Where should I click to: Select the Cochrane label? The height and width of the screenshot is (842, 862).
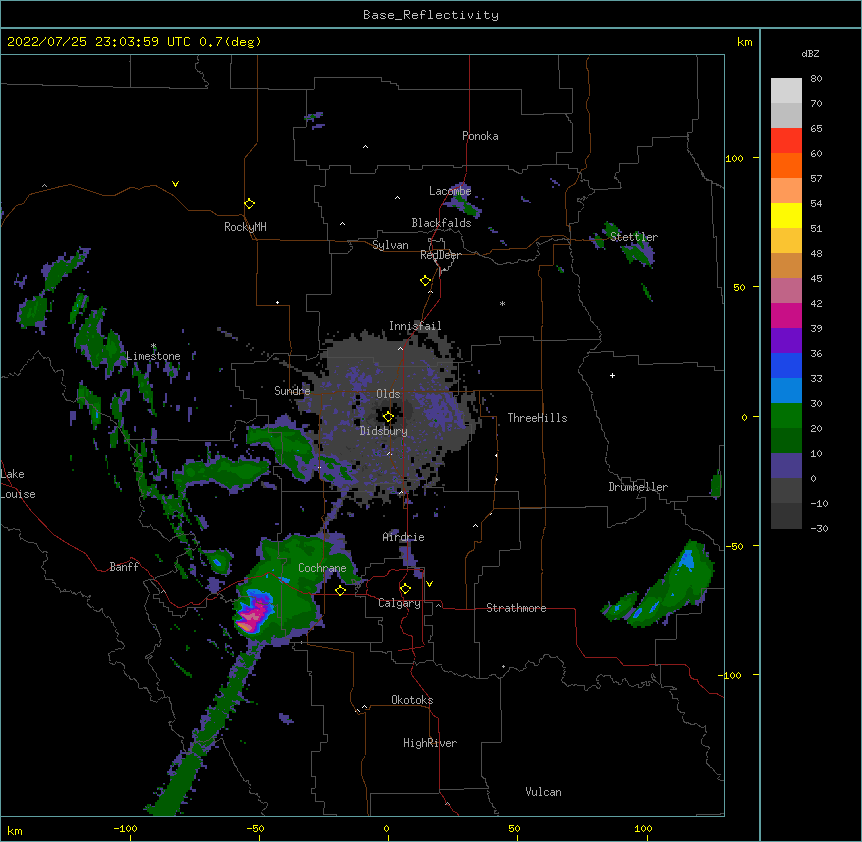click(322, 568)
